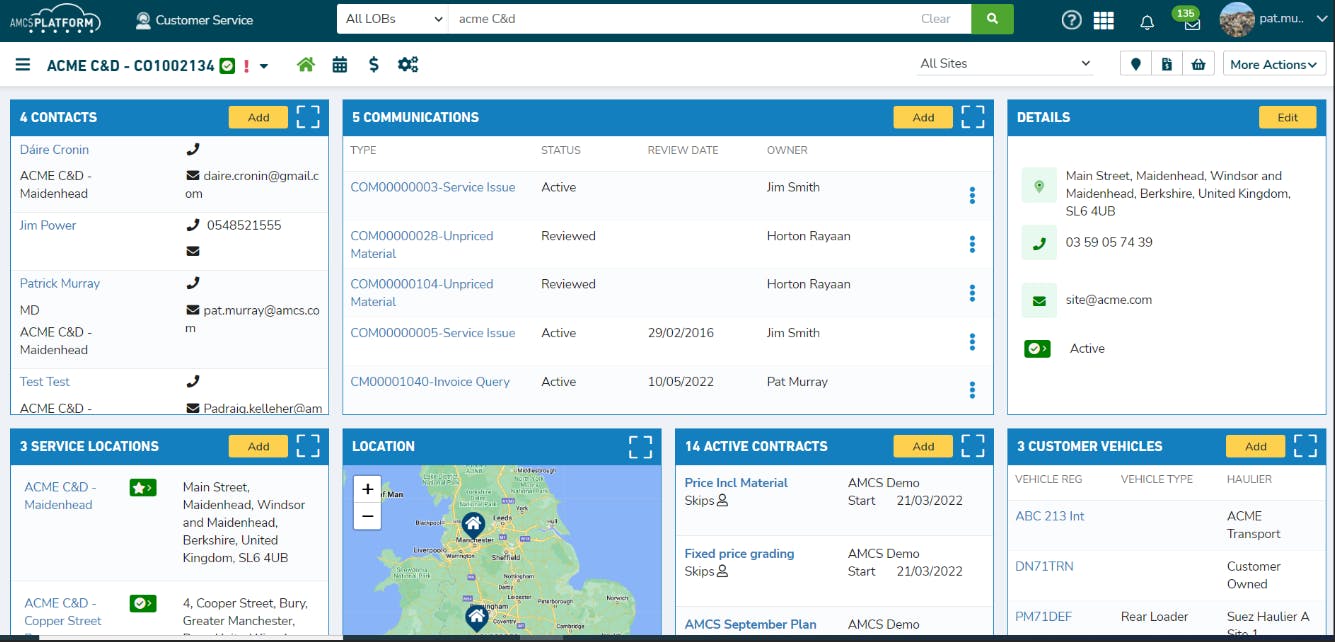The image size is (1335, 642).
Task: Toggle the hamburger navigation menu
Action: click(22, 65)
